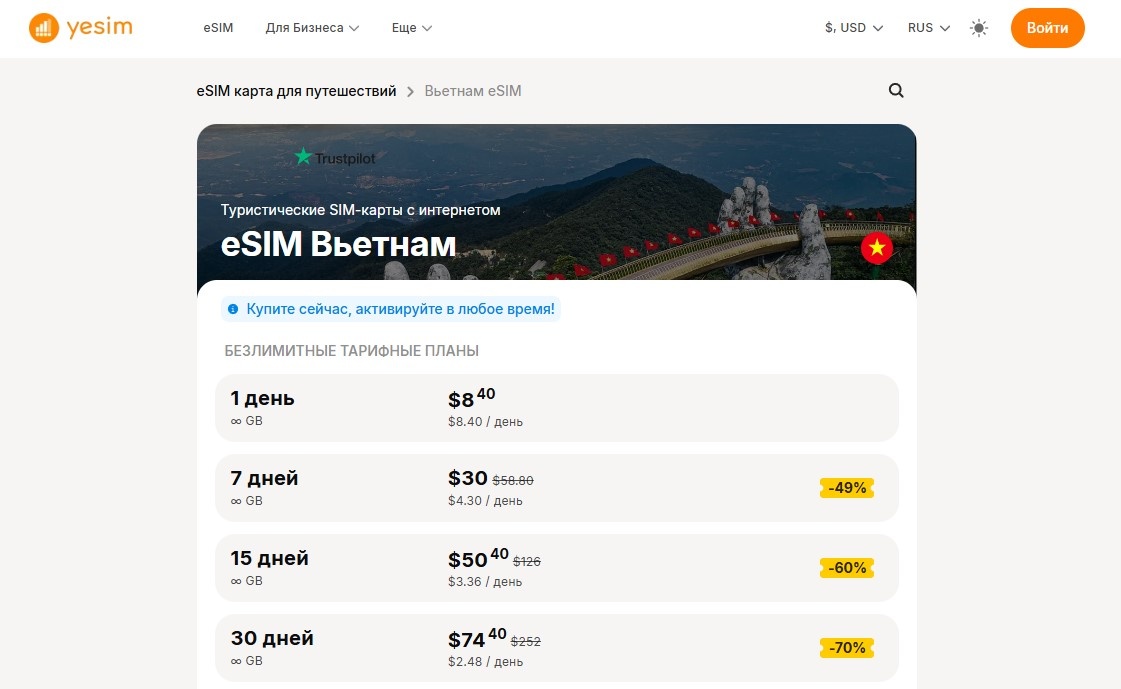The height and width of the screenshot is (689, 1121).
Task: Open the Для Бизнеса dropdown
Action: [x=311, y=28]
